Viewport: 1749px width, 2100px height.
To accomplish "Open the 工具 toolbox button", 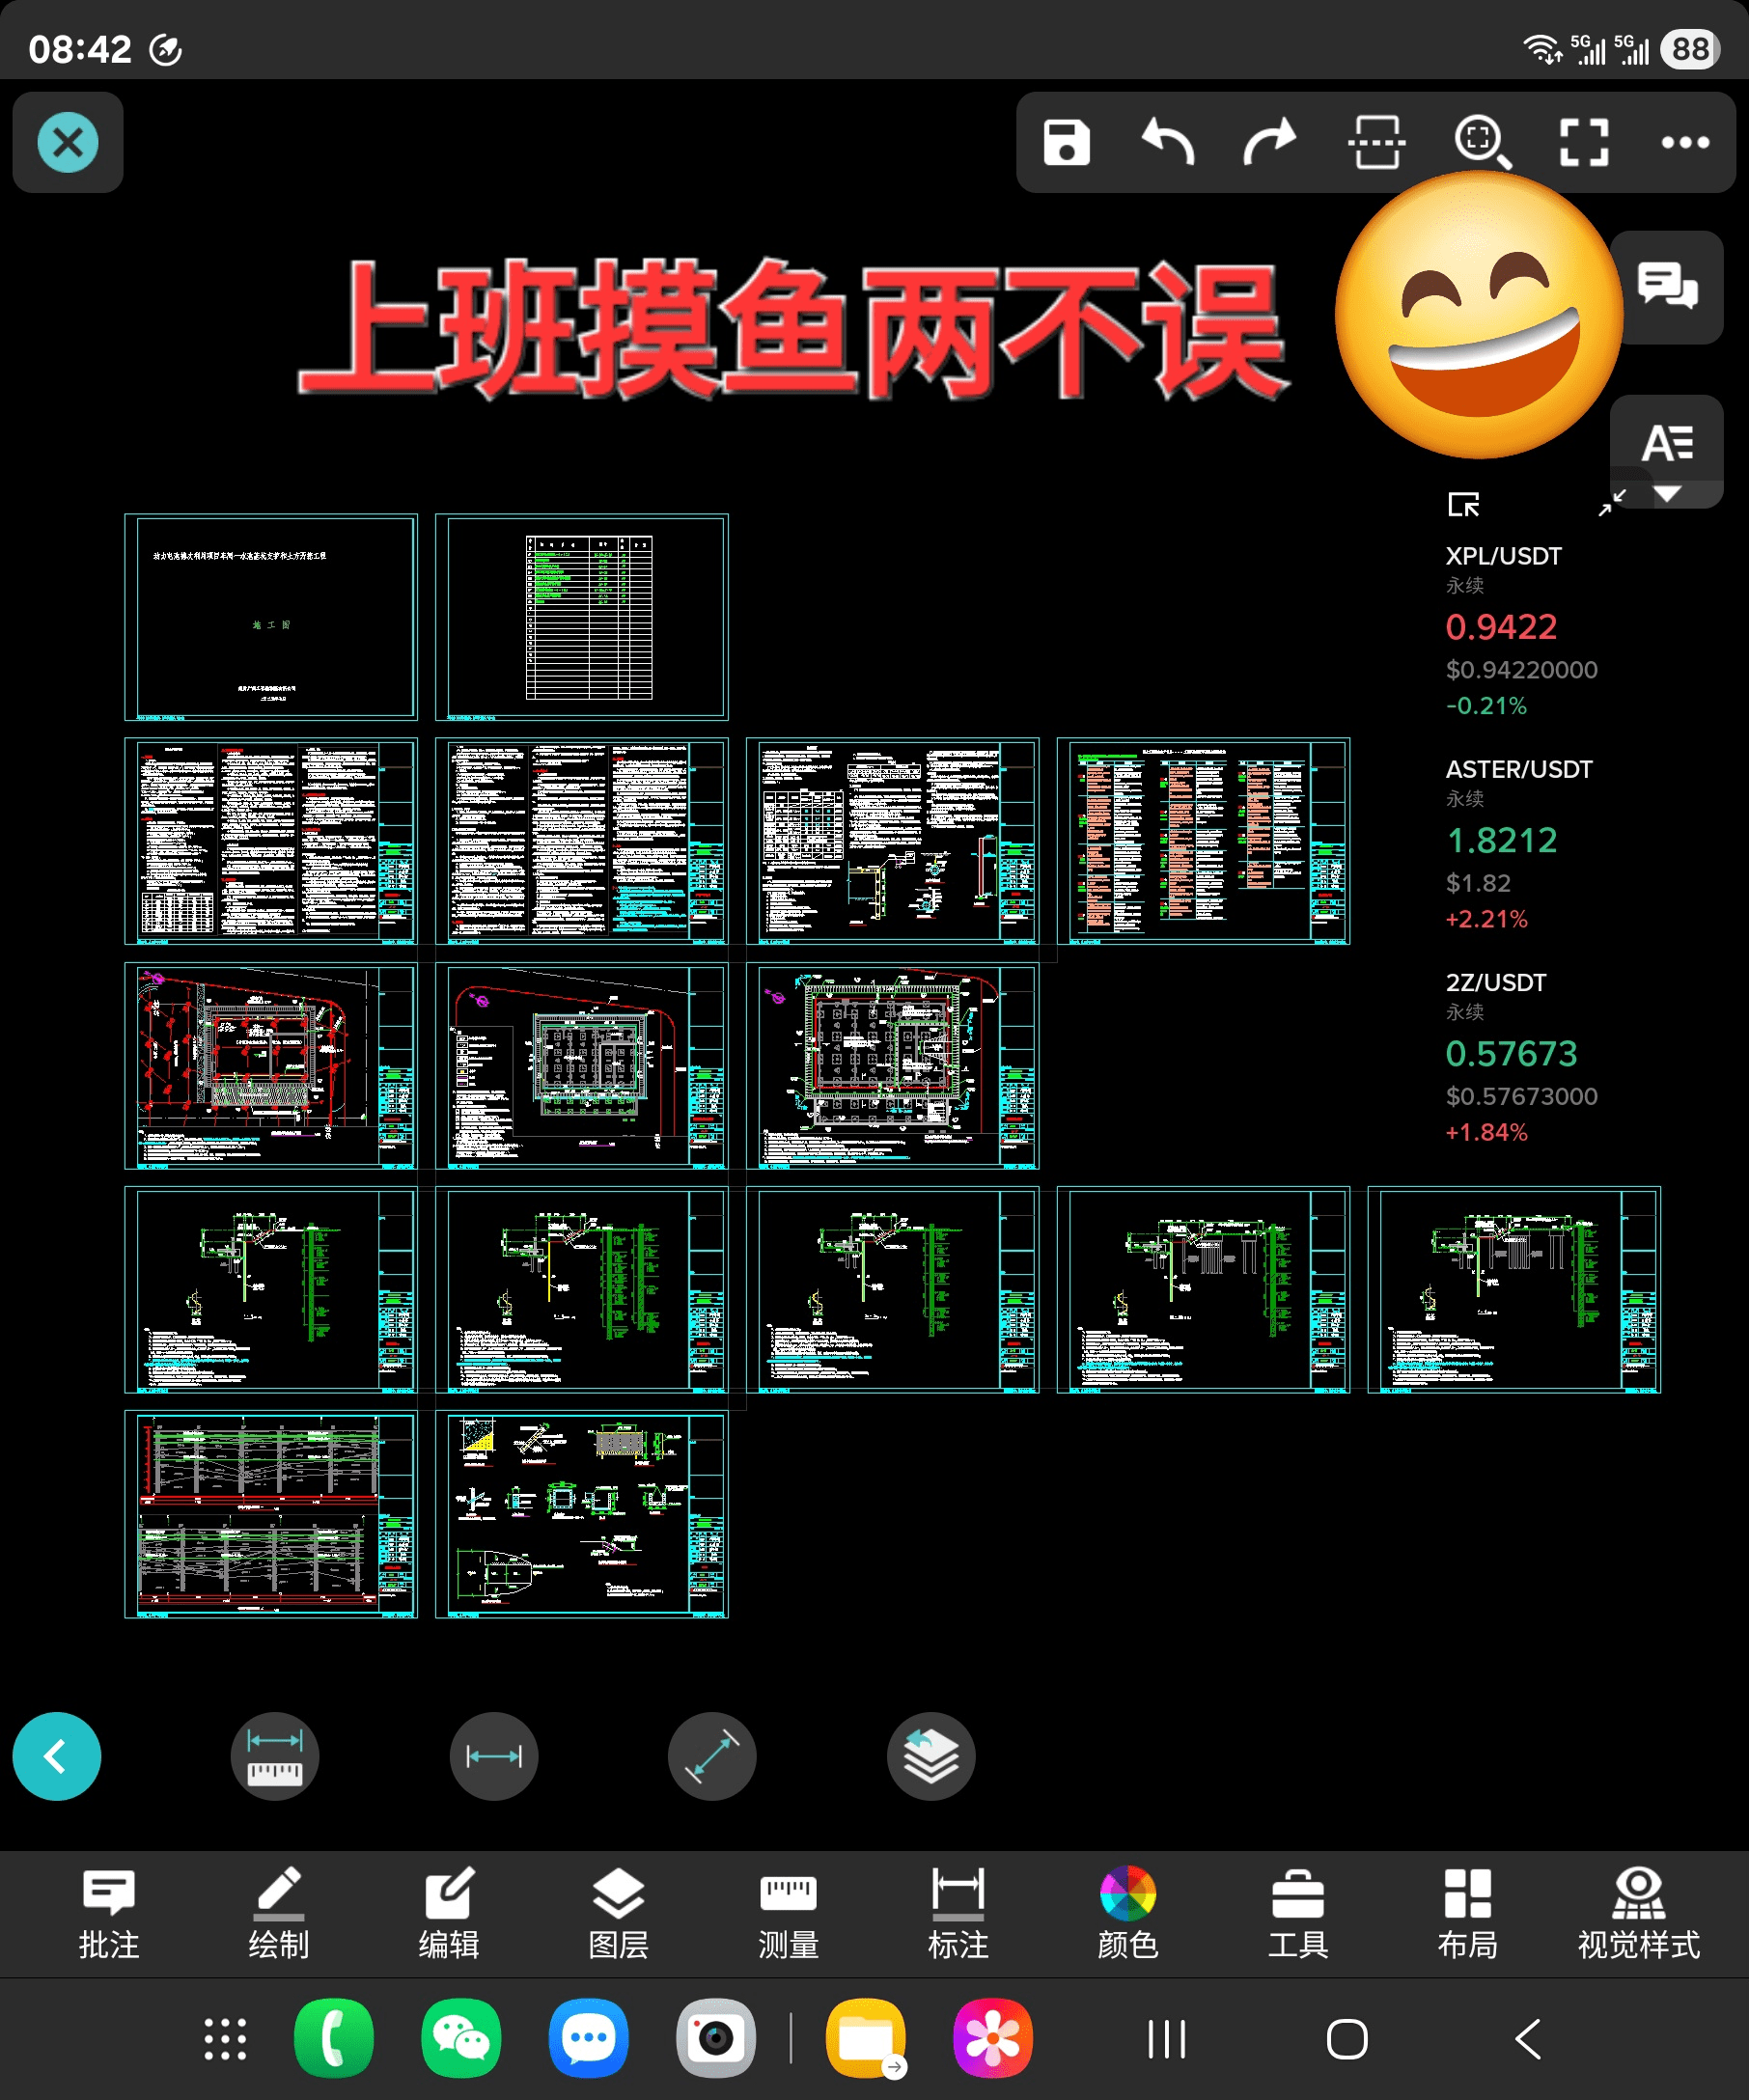I will [x=1298, y=1913].
